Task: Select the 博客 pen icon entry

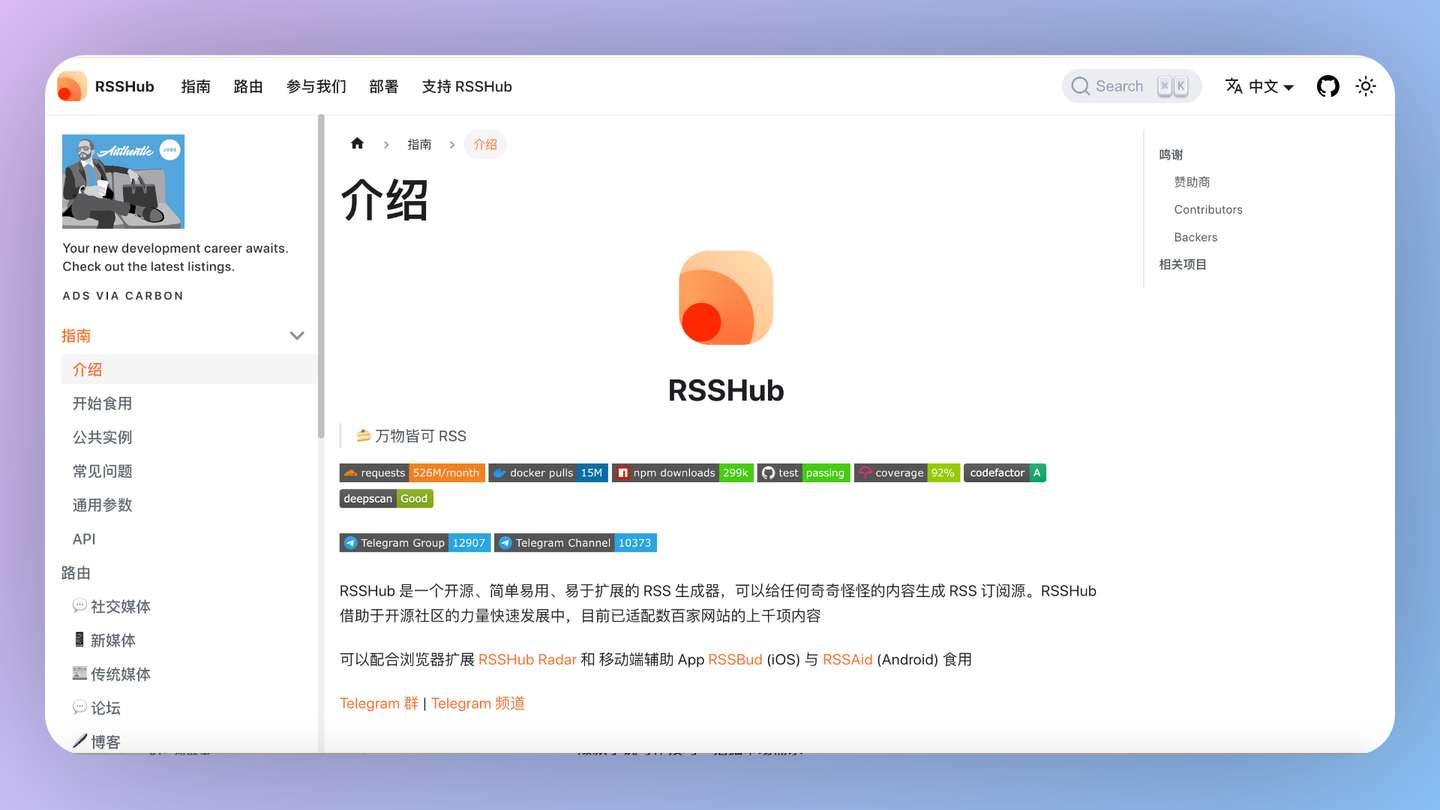Action: pyautogui.click(x=102, y=741)
